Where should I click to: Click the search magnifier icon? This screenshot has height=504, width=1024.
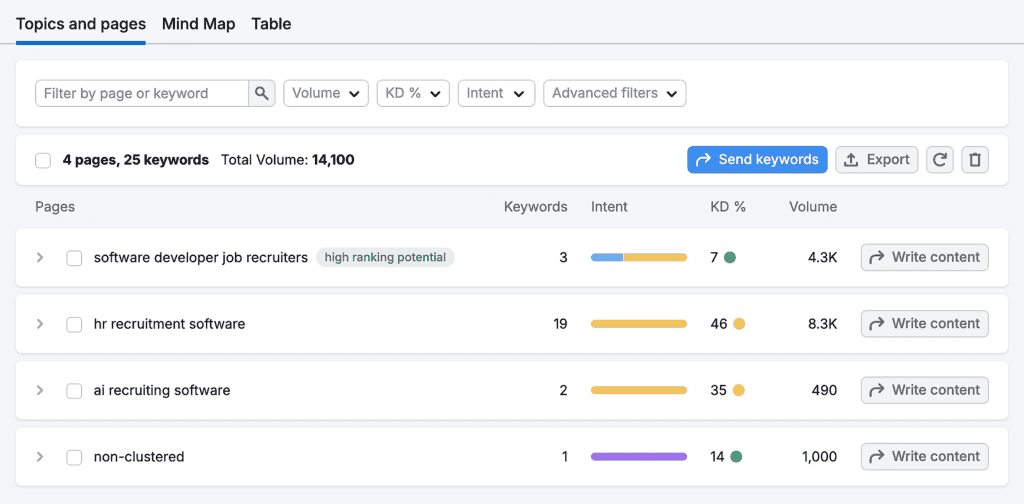262,93
